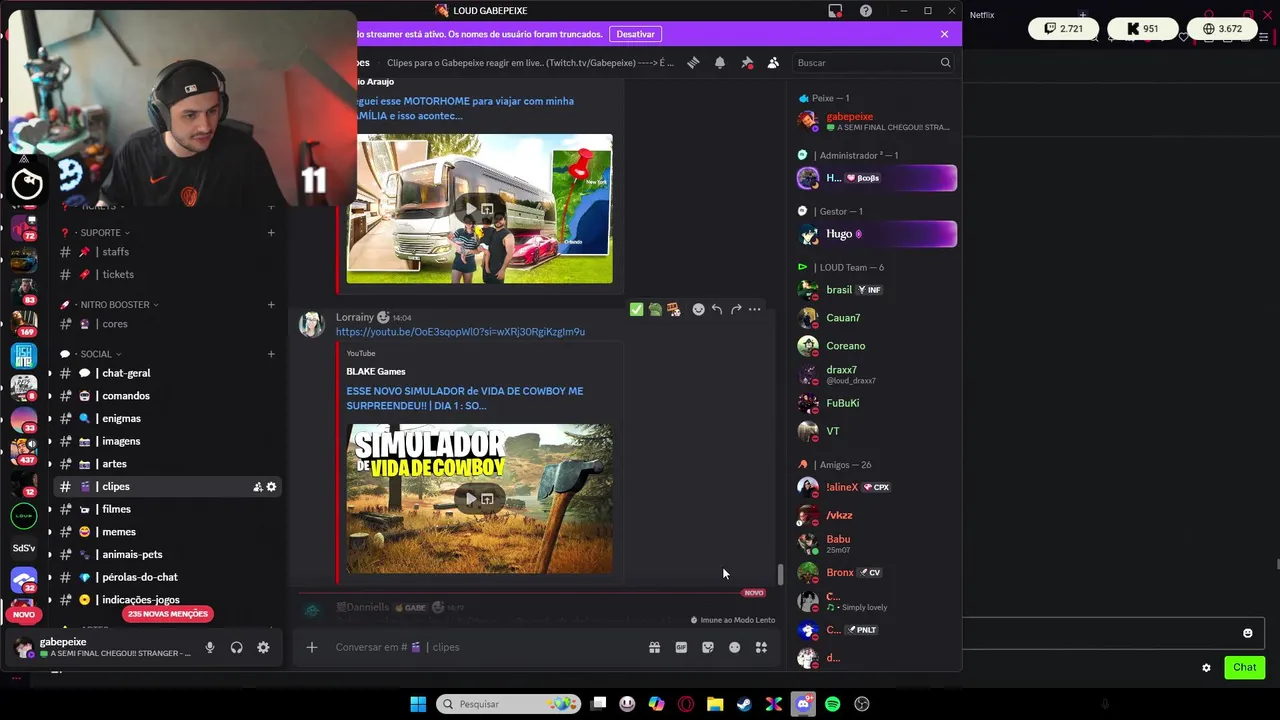The width and height of the screenshot is (1280, 720).
Task: Open Steam from the taskbar
Action: [744, 704]
